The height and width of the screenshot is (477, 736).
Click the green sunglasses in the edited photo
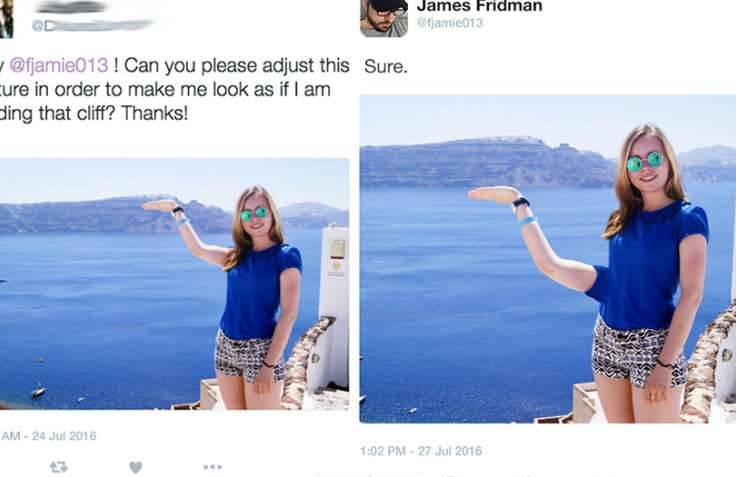tap(646, 162)
